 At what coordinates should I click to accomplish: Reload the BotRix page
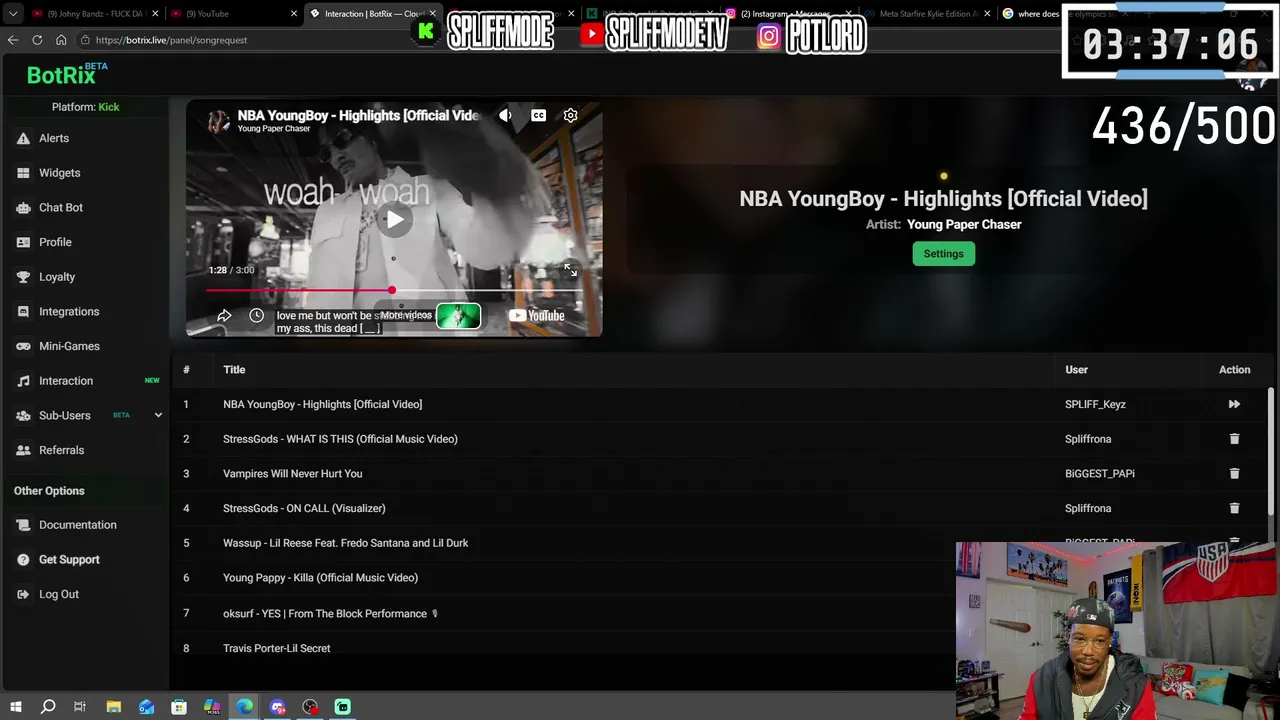[37, 40]
